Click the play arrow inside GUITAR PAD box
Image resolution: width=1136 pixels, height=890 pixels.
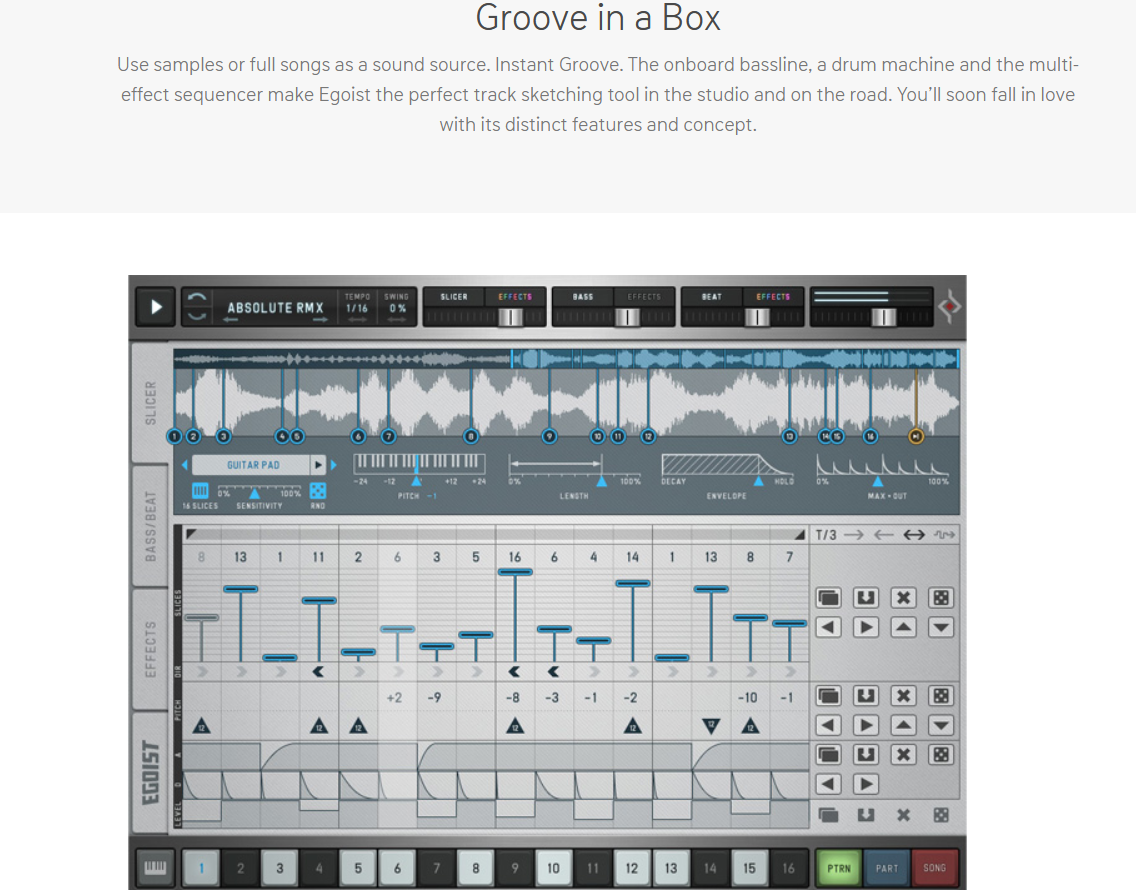click(x=318, y=465)
